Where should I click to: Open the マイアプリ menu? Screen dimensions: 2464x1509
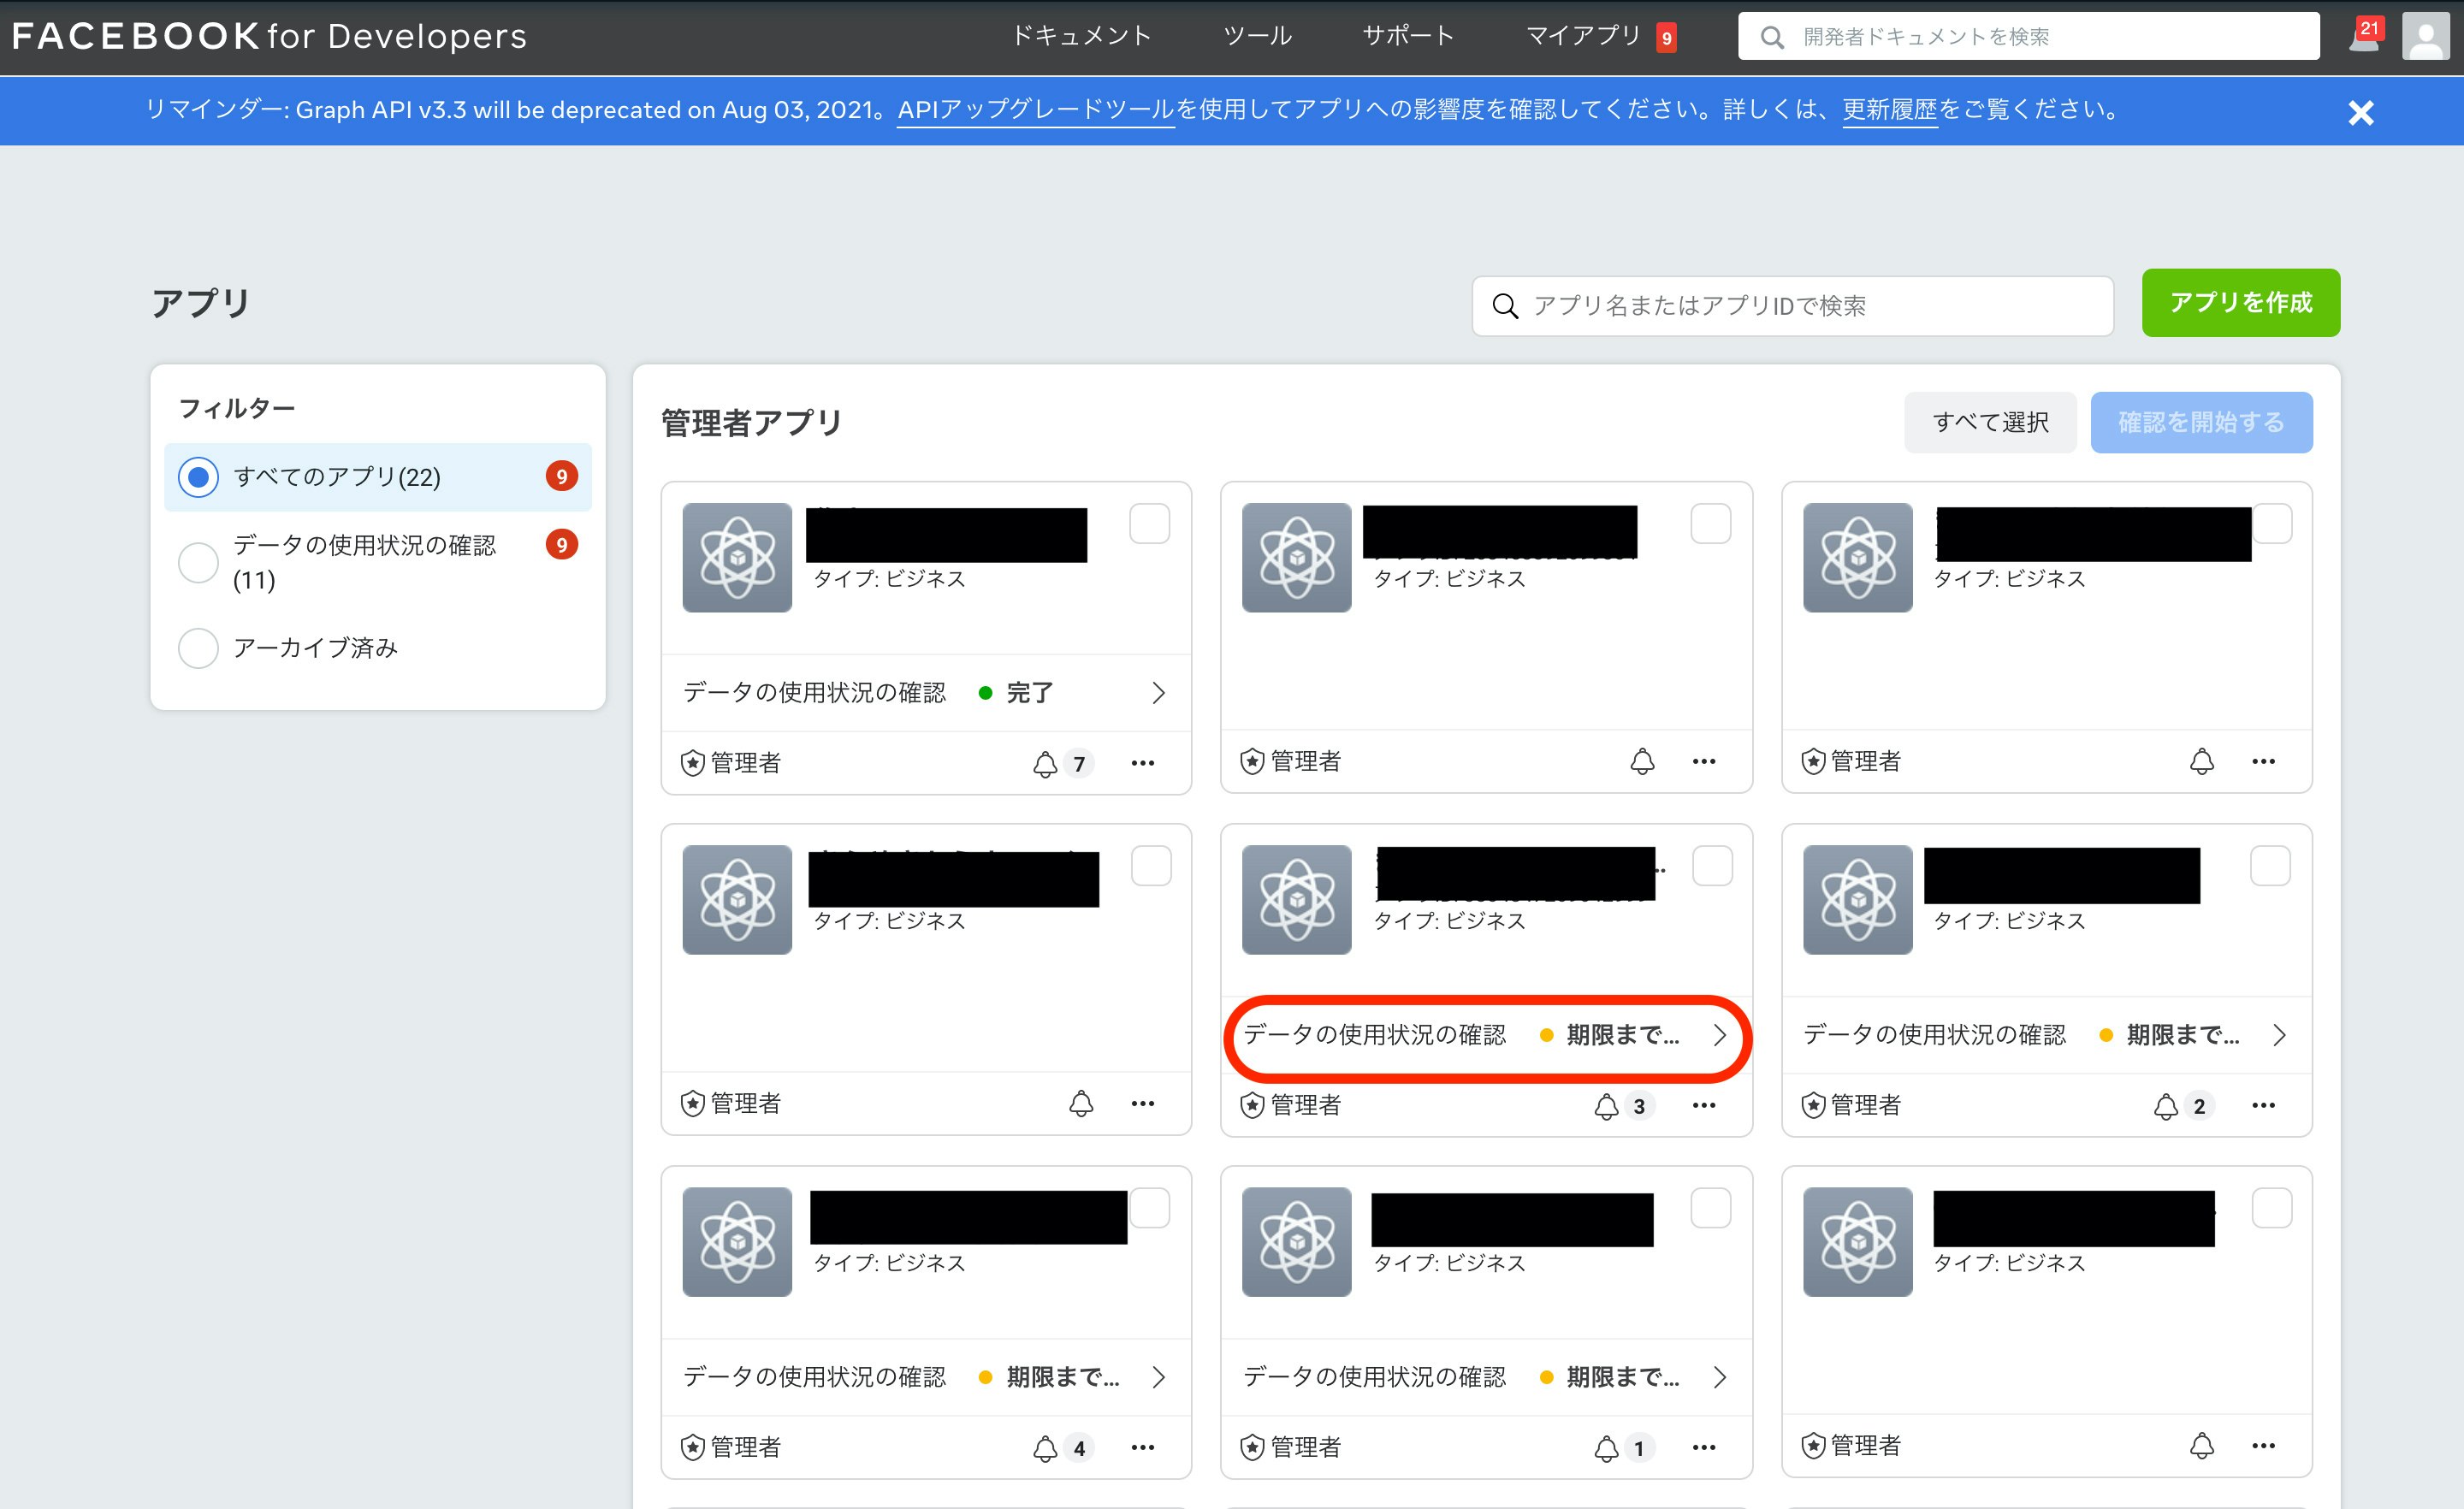tap(1583, 36)
